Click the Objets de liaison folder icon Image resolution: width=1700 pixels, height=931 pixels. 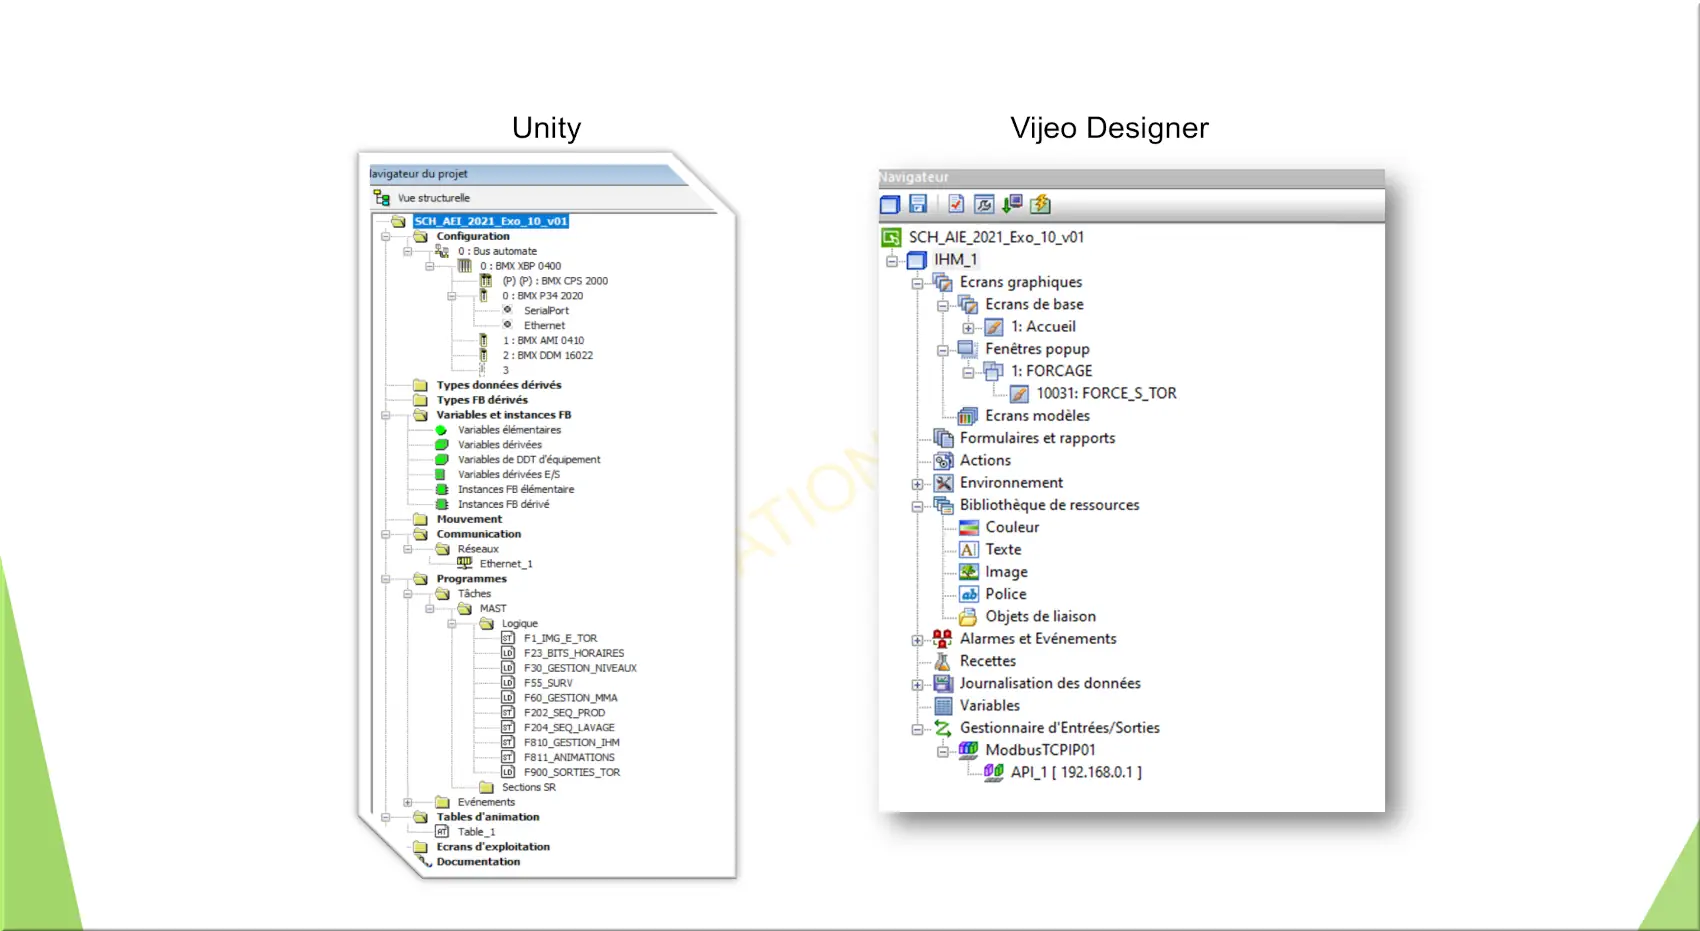968,617
